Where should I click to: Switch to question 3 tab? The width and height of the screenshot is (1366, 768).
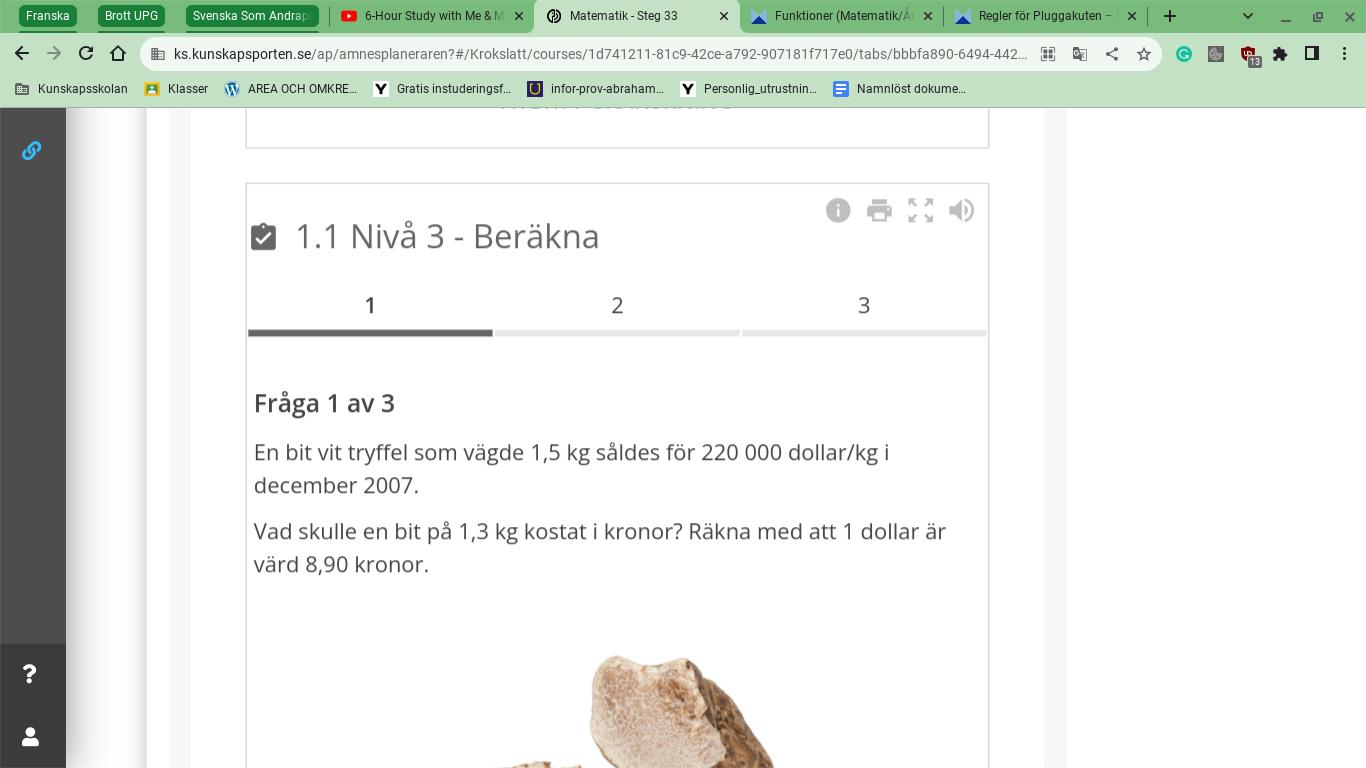(x=864, y=306)
